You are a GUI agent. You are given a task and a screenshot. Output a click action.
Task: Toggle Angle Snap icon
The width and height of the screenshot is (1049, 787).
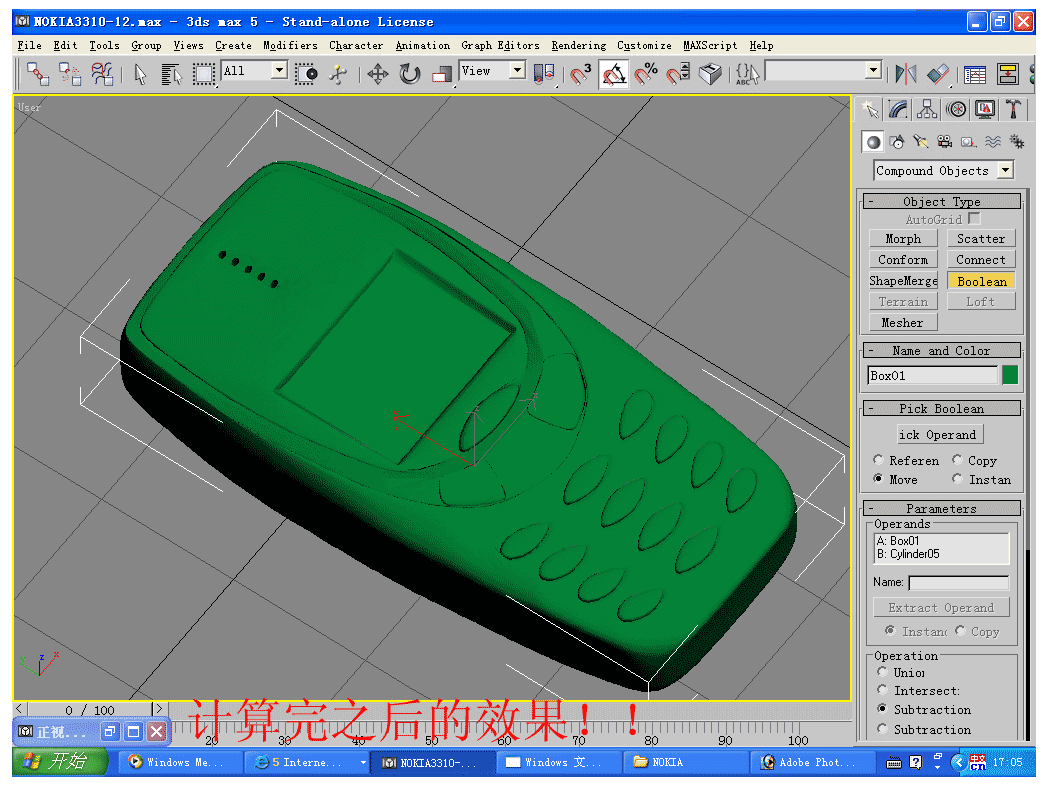point(613,74)
